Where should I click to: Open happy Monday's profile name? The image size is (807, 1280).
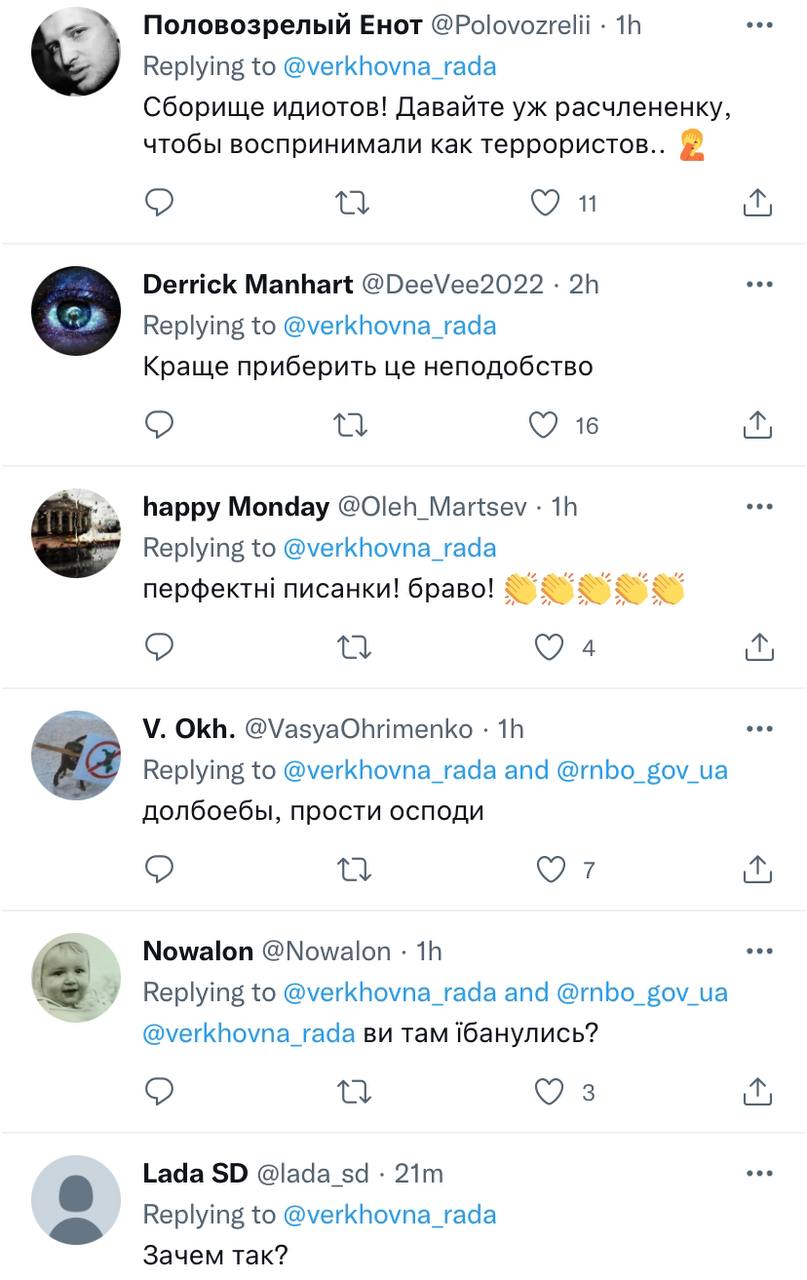click(x=236, y=507)
